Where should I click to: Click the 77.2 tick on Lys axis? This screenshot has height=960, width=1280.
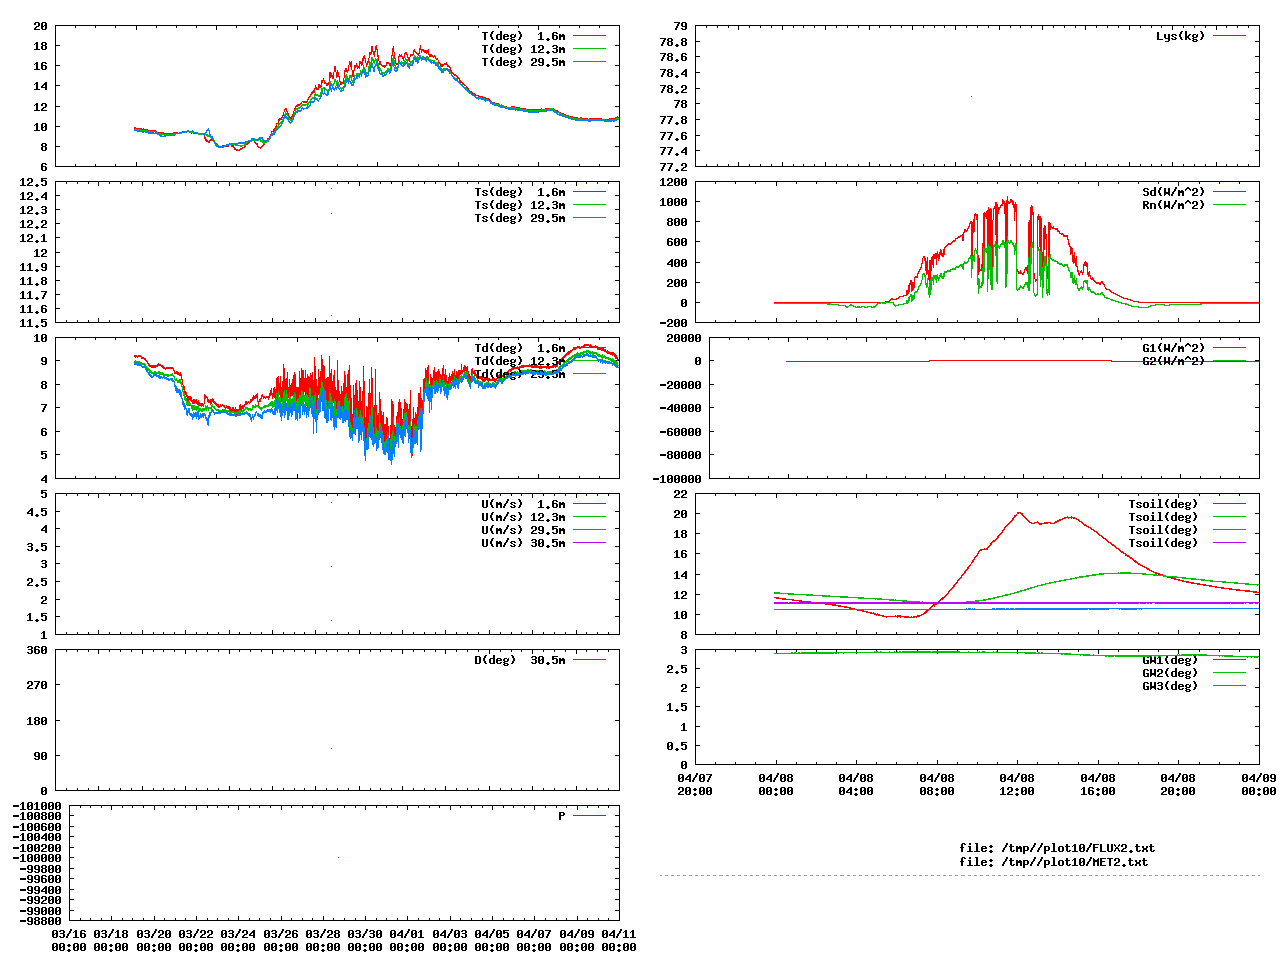[673, 167]
